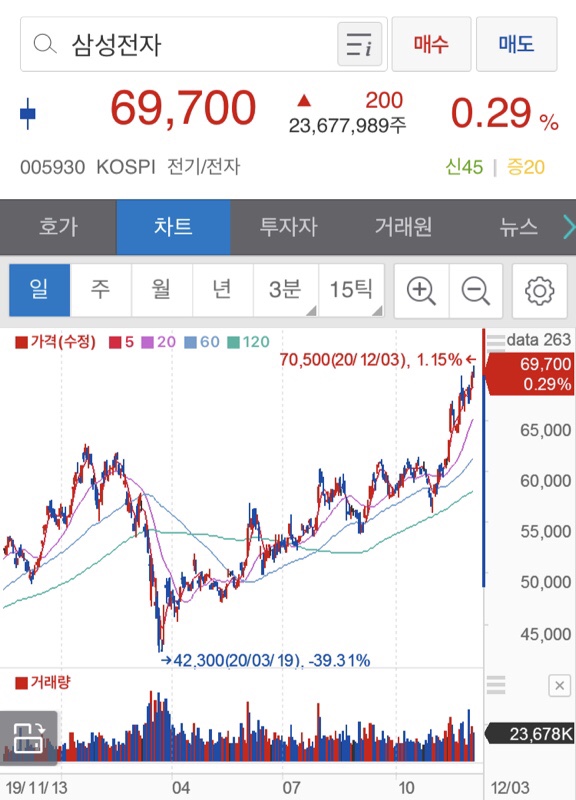Image resolution: width=576 pixels, height=800 pixels.
Task: Tap the green 신45 credit label
Action: [464, 167]
